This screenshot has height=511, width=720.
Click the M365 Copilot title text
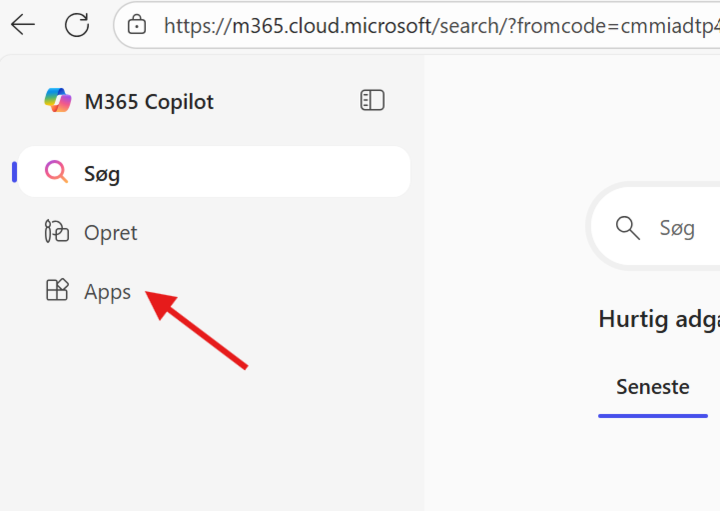(x=149, y=101)
